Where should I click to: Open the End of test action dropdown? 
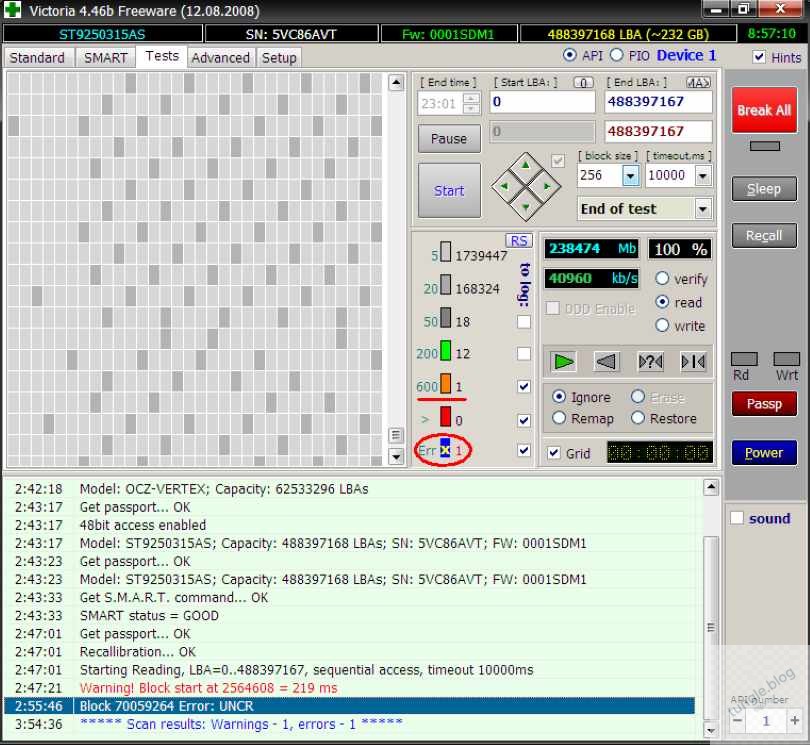(x=703, y=209)
